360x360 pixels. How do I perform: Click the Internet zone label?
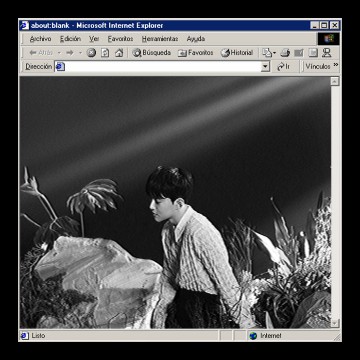(271, 336)
